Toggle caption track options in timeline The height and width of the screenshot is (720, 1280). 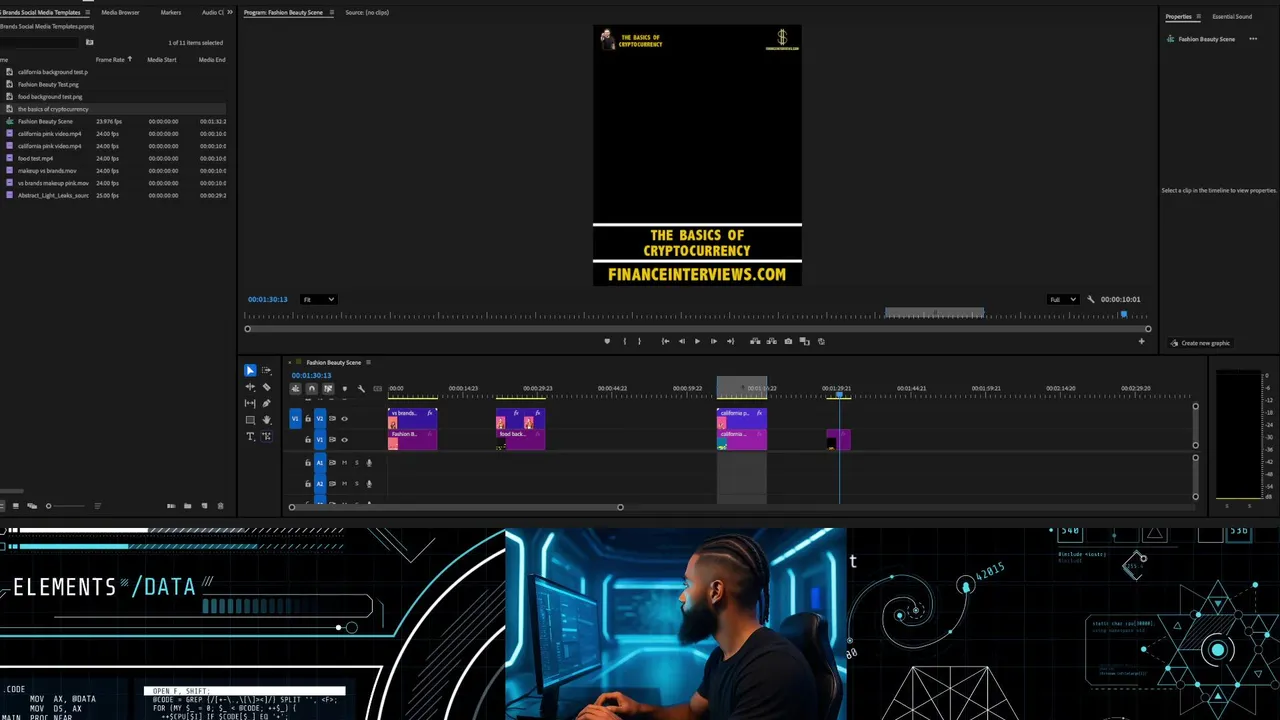click(377, 389)
